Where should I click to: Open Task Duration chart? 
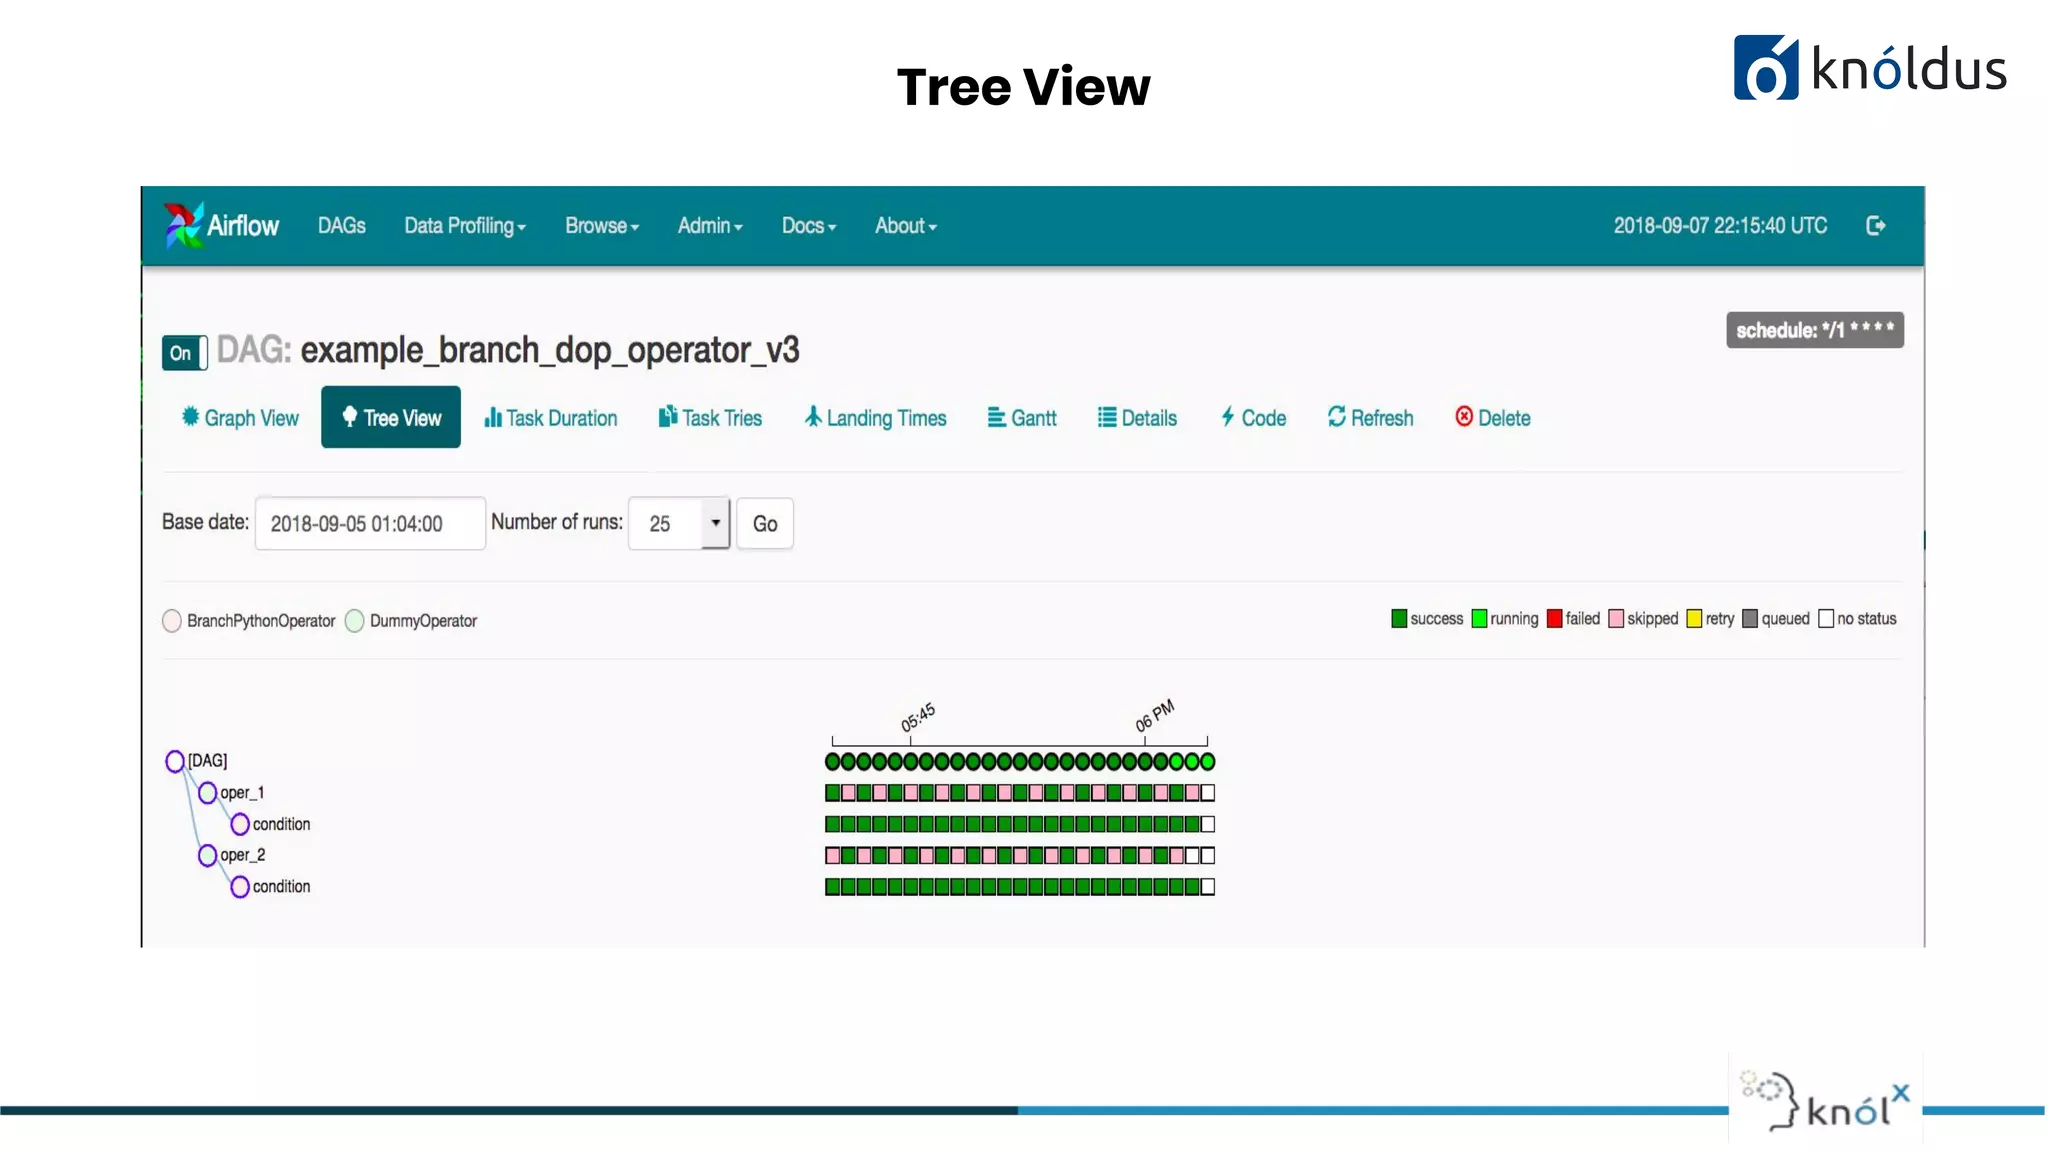click(x=550, y=418)
